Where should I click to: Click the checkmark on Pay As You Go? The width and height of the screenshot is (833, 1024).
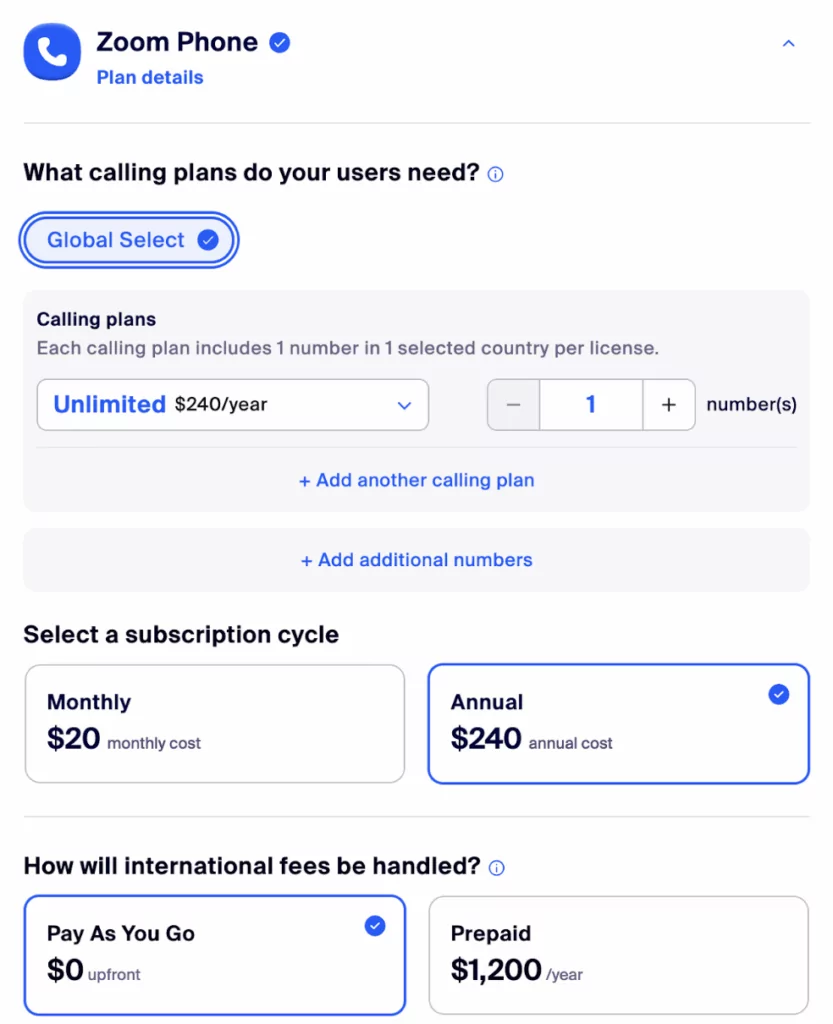click(375, 926)
